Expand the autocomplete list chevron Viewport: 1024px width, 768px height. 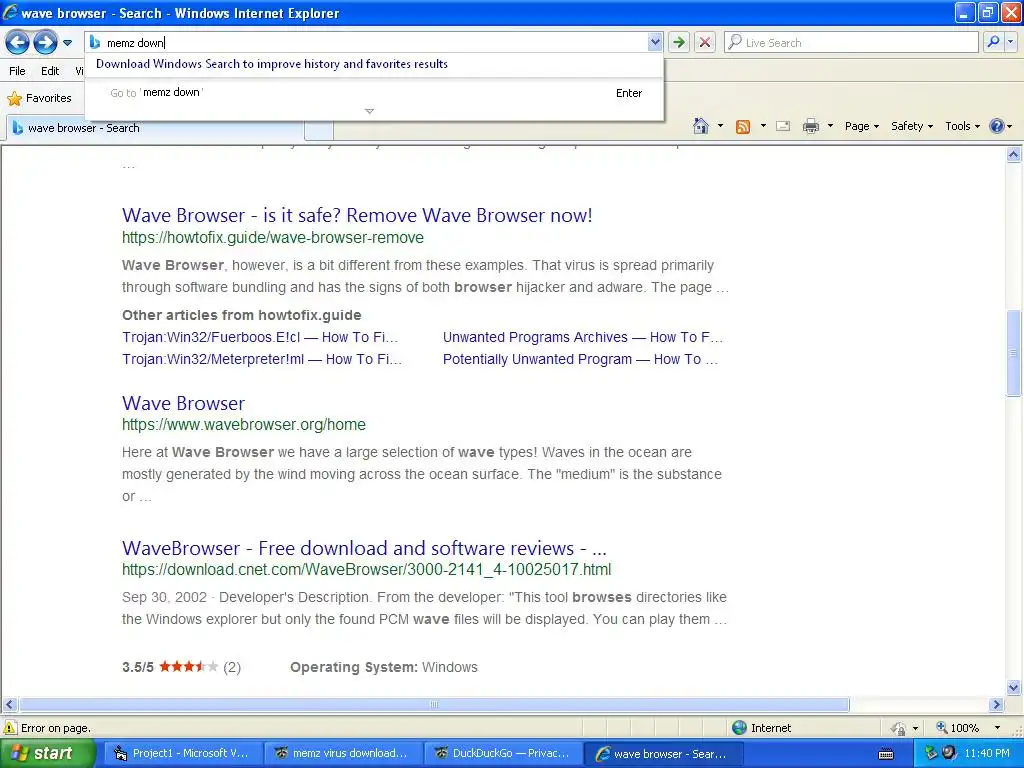click(369, 111)
